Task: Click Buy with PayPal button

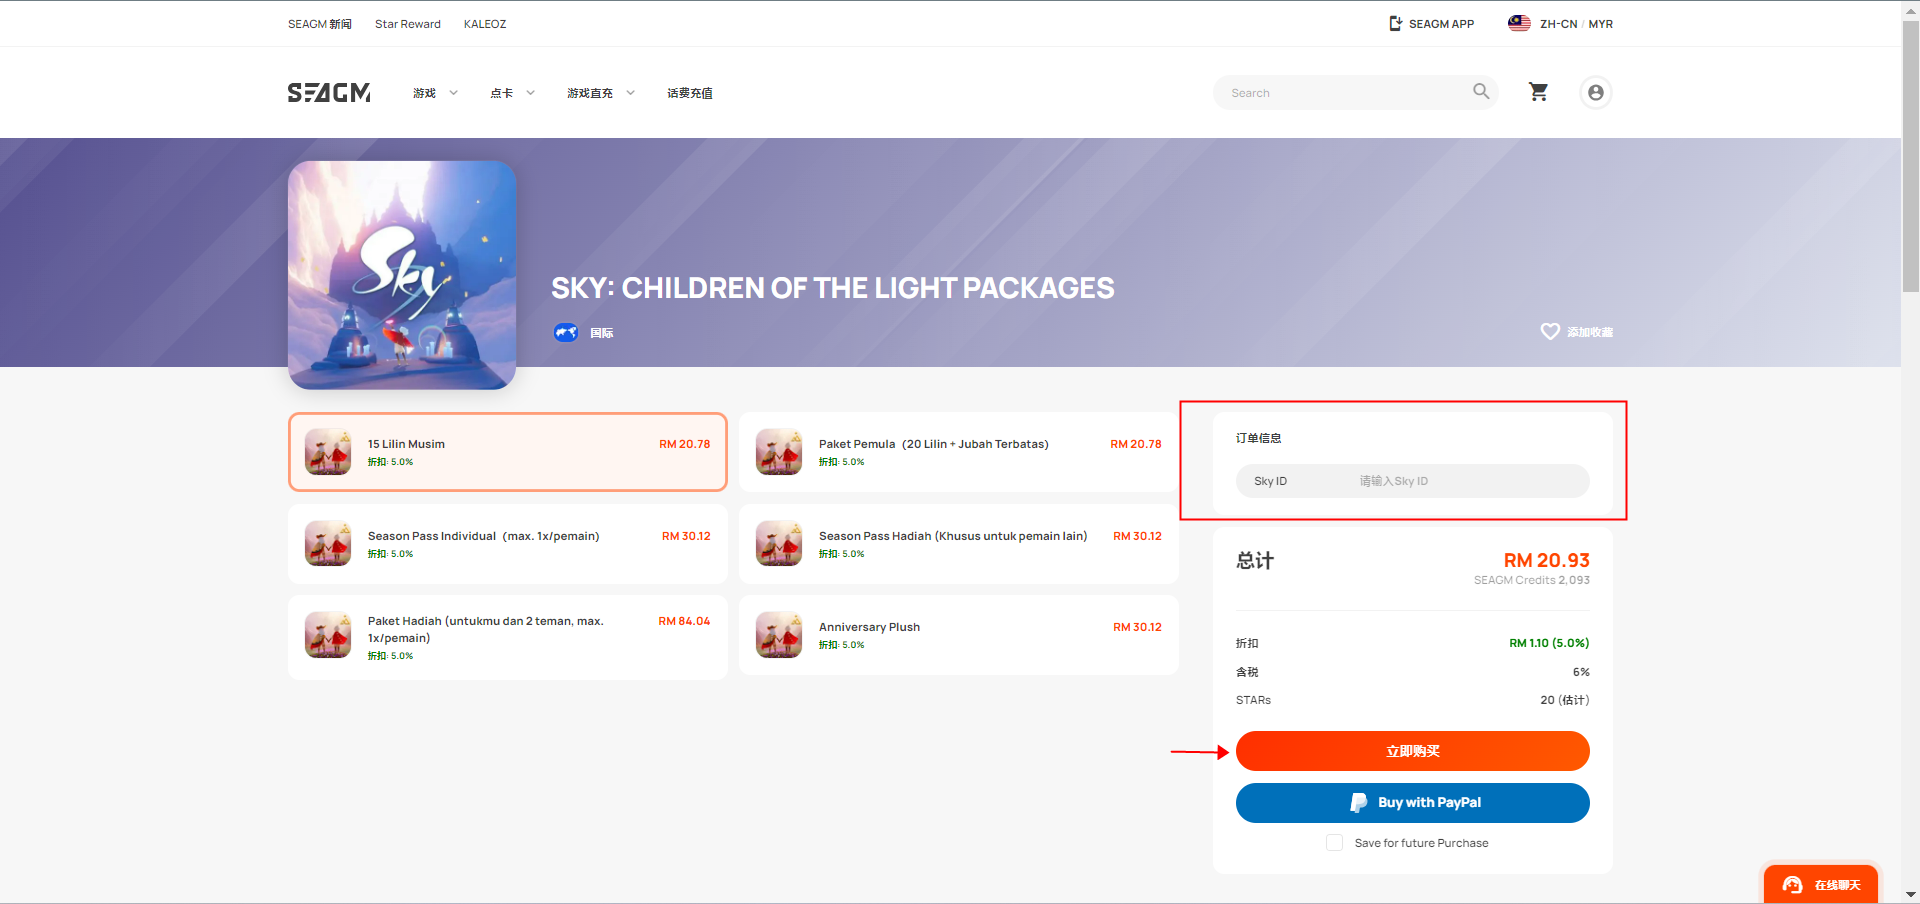Action: point(1412,803)
